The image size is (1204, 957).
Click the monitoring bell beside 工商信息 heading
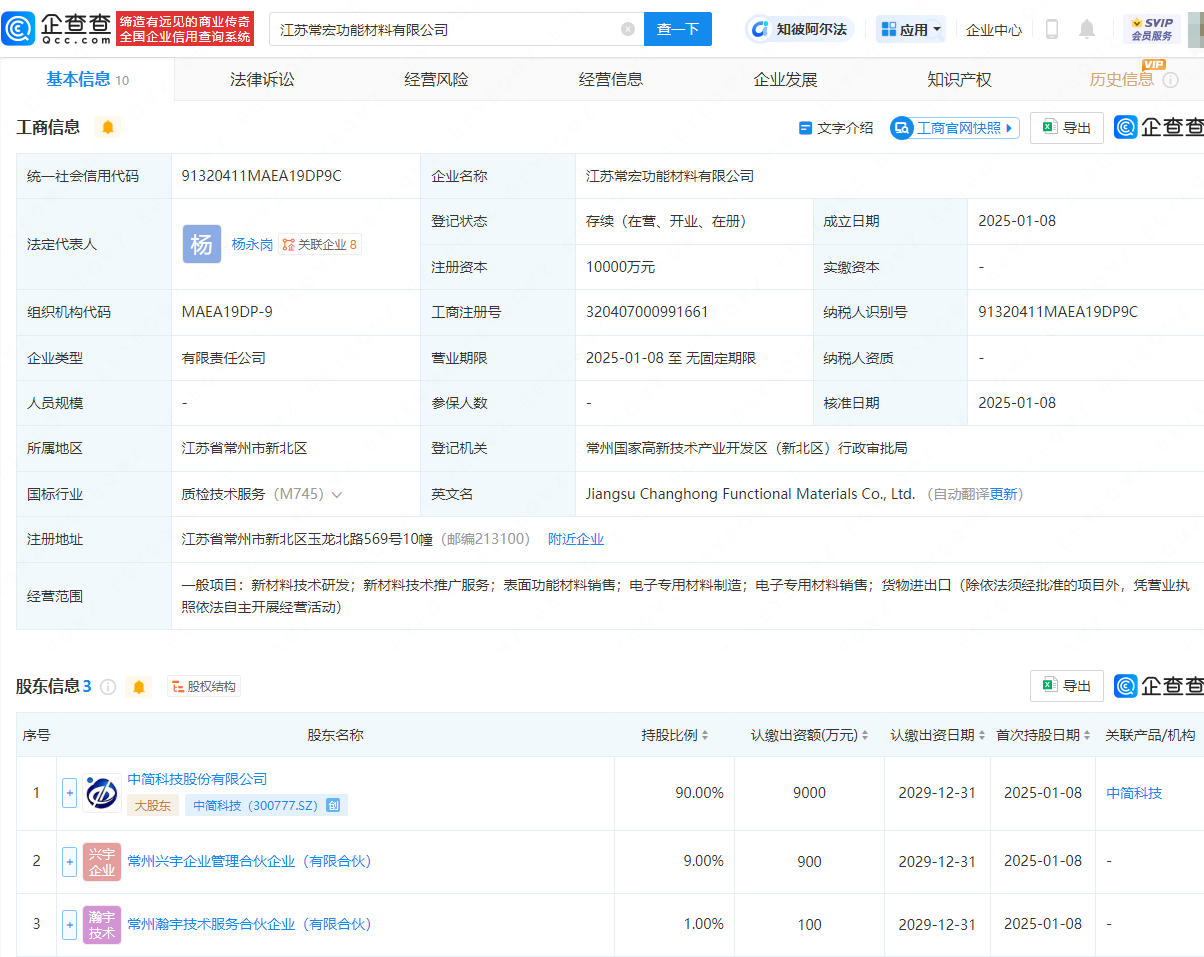point(108,128)
